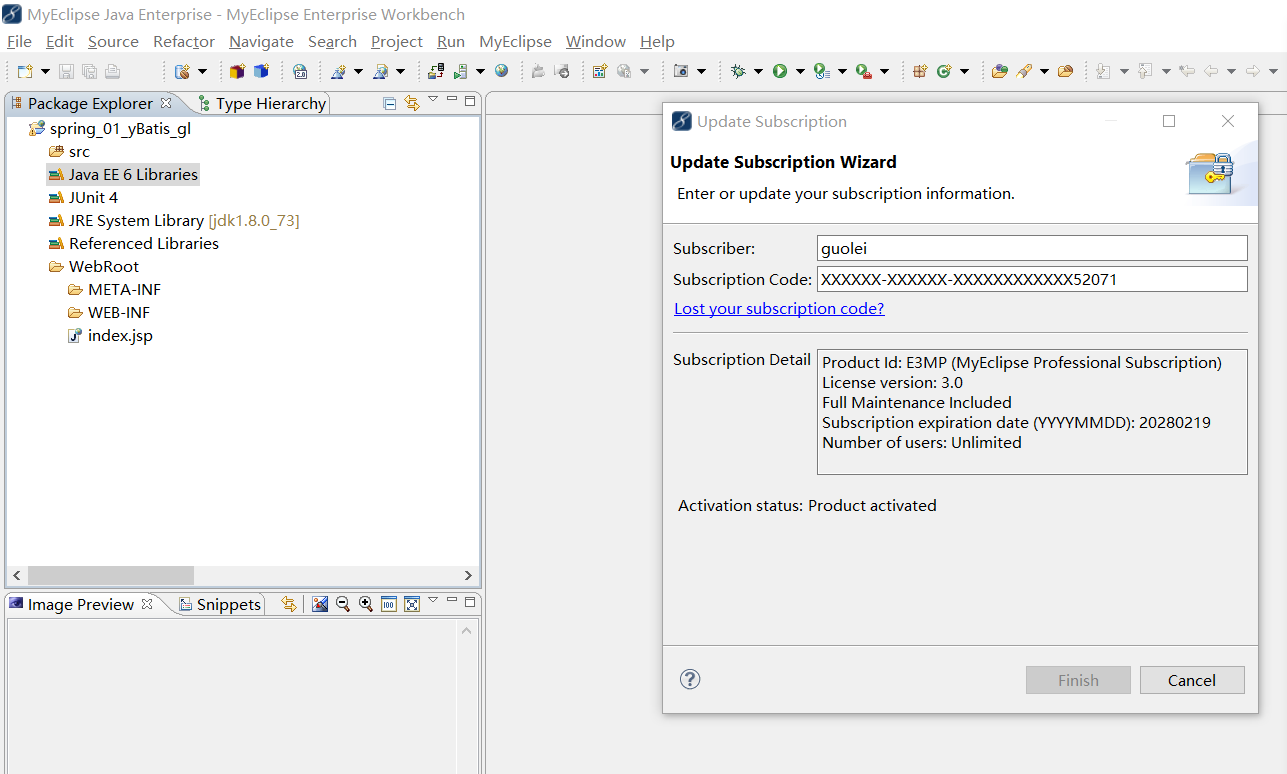Click the yellow-purple cube toolbar icon
This screenshot has width=1287, height=774.
(237, 71)
